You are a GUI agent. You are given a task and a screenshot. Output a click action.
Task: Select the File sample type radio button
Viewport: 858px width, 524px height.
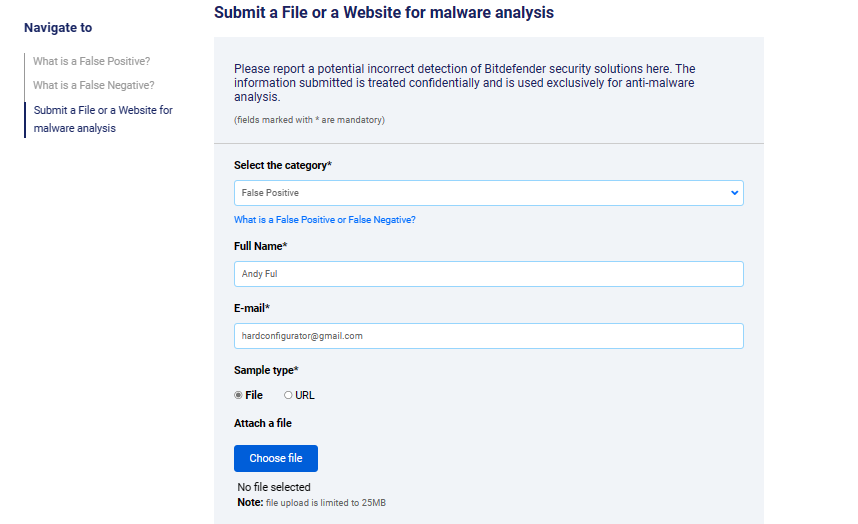click(x=238, y=395)
